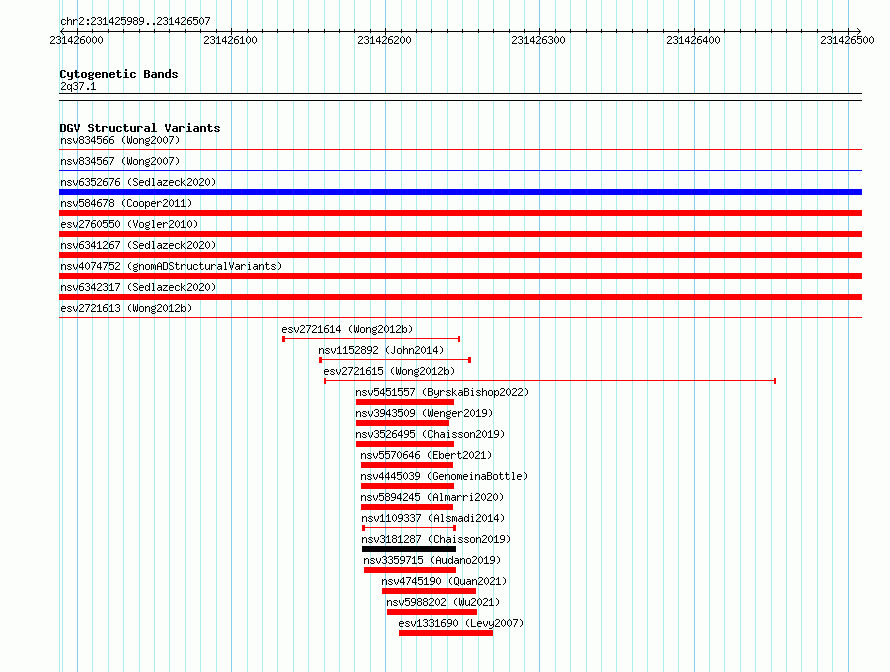Screen dimensions: 890x672
Task: Click the 2q37.1 band label
Action: pyautogui.click(x=78, y=86)
